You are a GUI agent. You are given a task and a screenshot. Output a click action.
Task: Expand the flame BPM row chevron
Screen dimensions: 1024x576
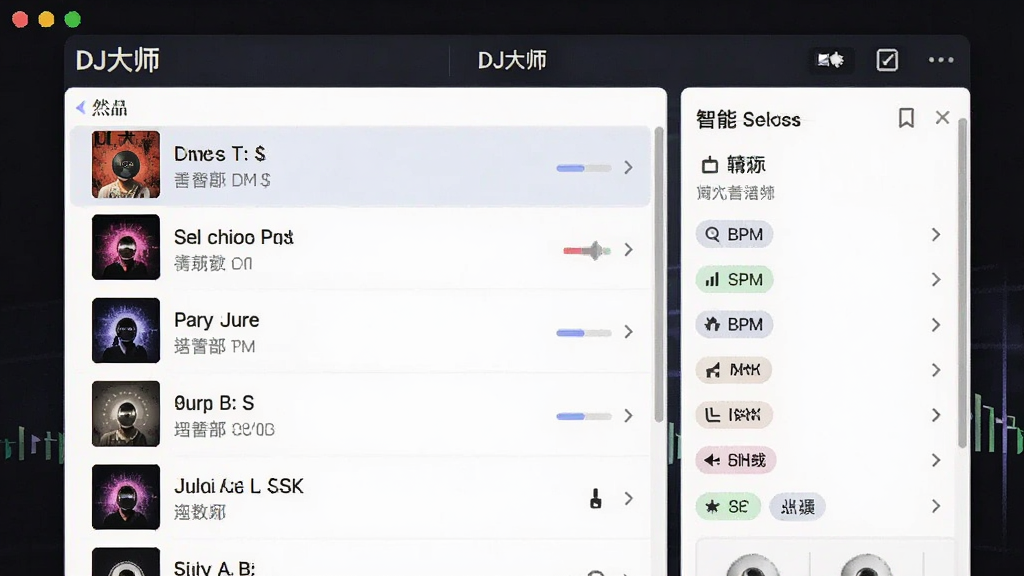(x=936, y=325)
